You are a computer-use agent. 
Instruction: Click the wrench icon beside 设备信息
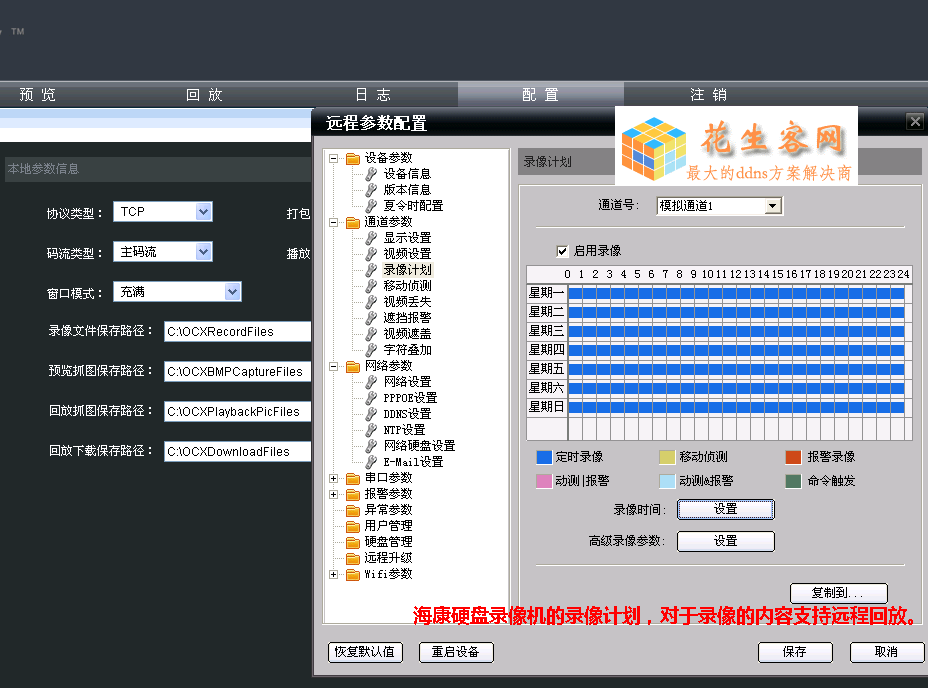(371, 174)
